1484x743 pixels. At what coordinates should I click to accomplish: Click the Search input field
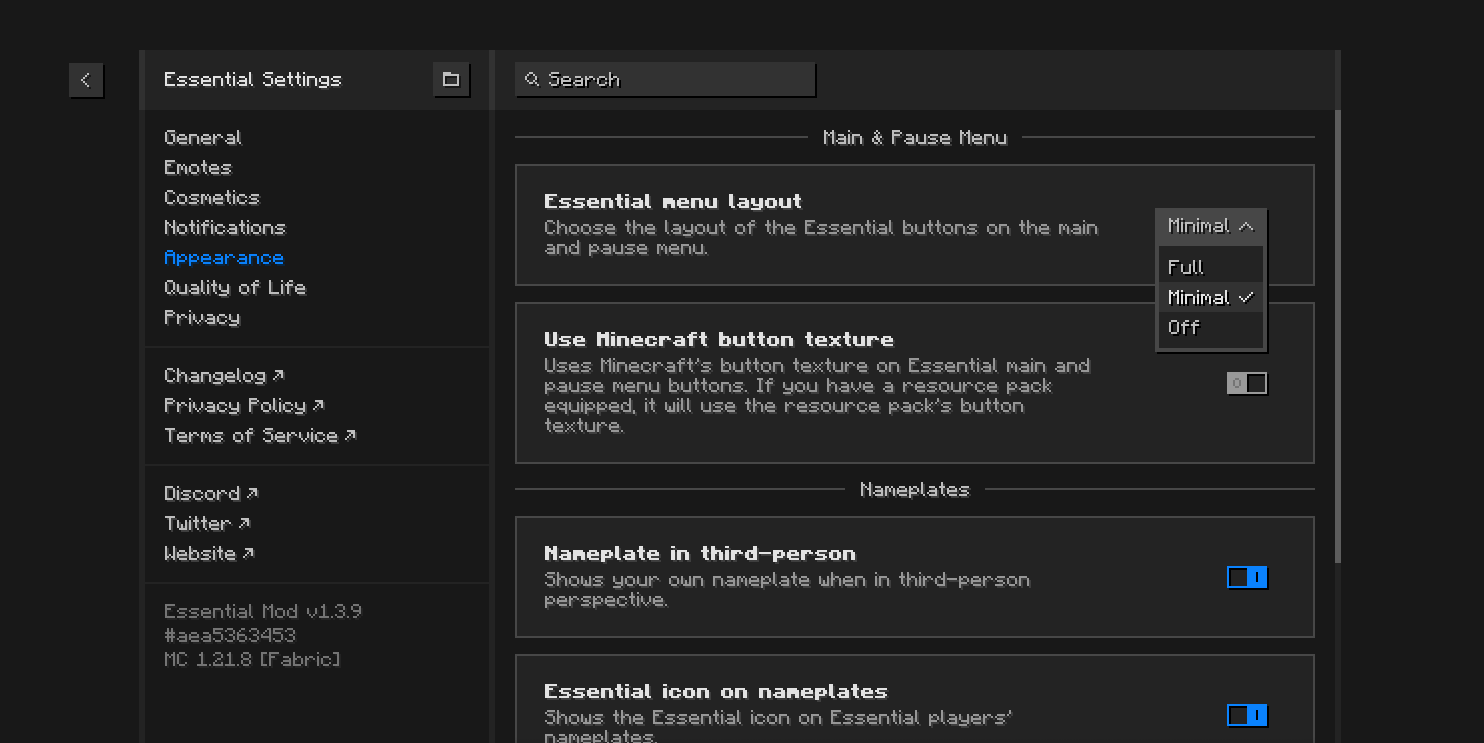pyautogui.click(x=675, y=80)
